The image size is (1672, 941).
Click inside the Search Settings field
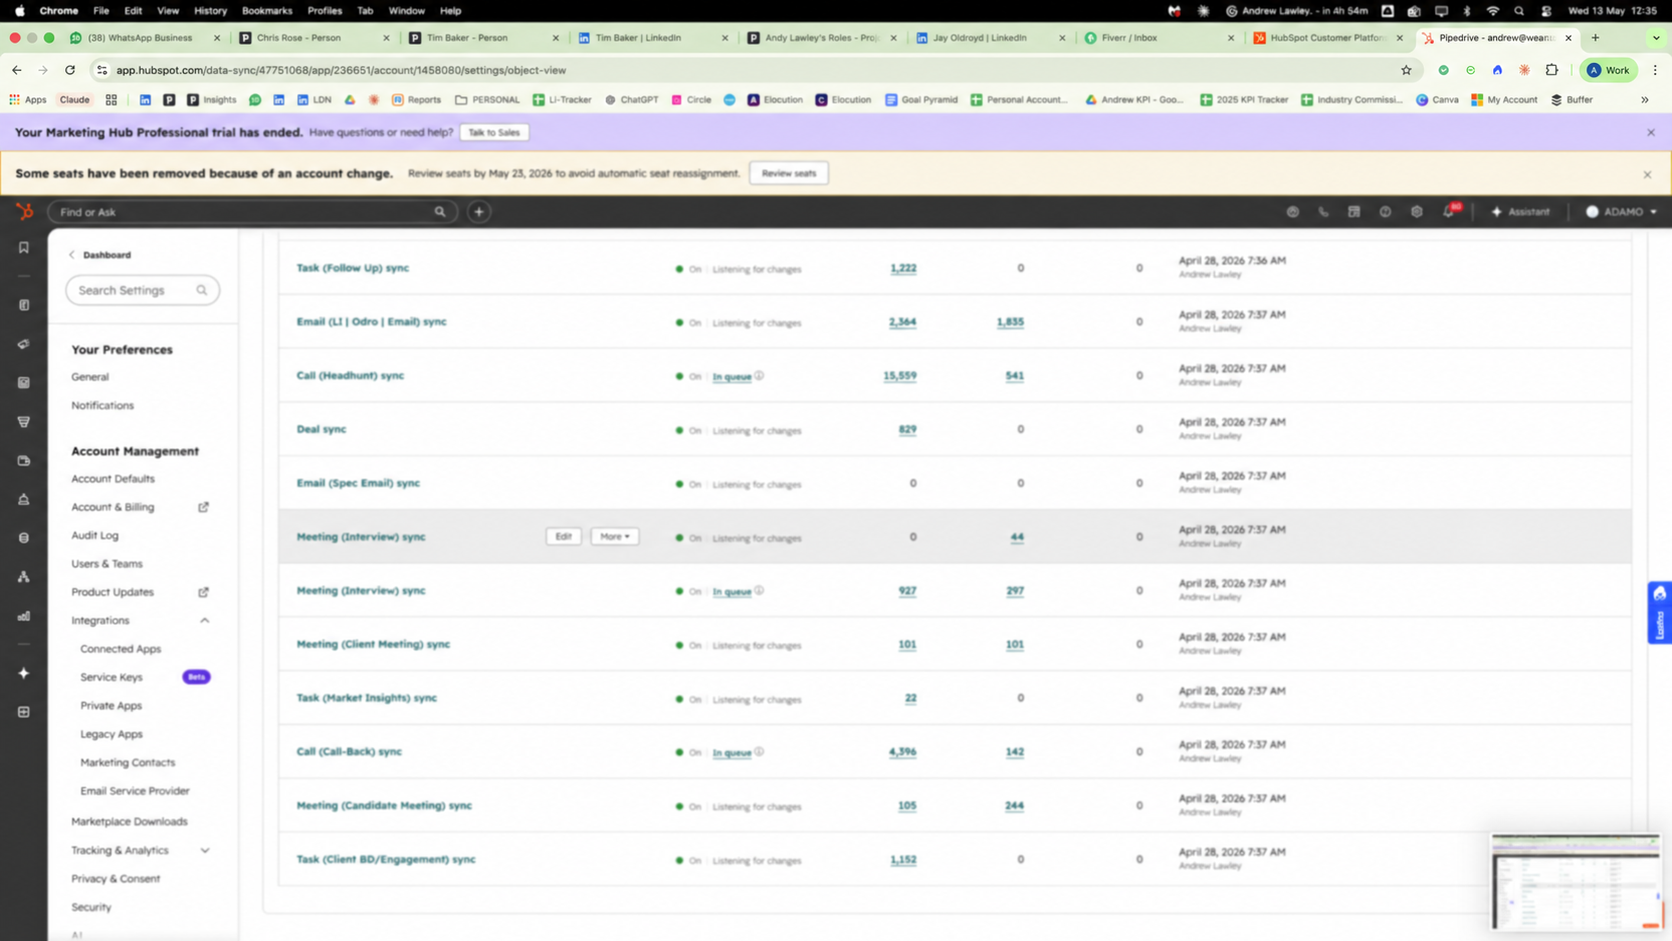(x=142, y=290)
